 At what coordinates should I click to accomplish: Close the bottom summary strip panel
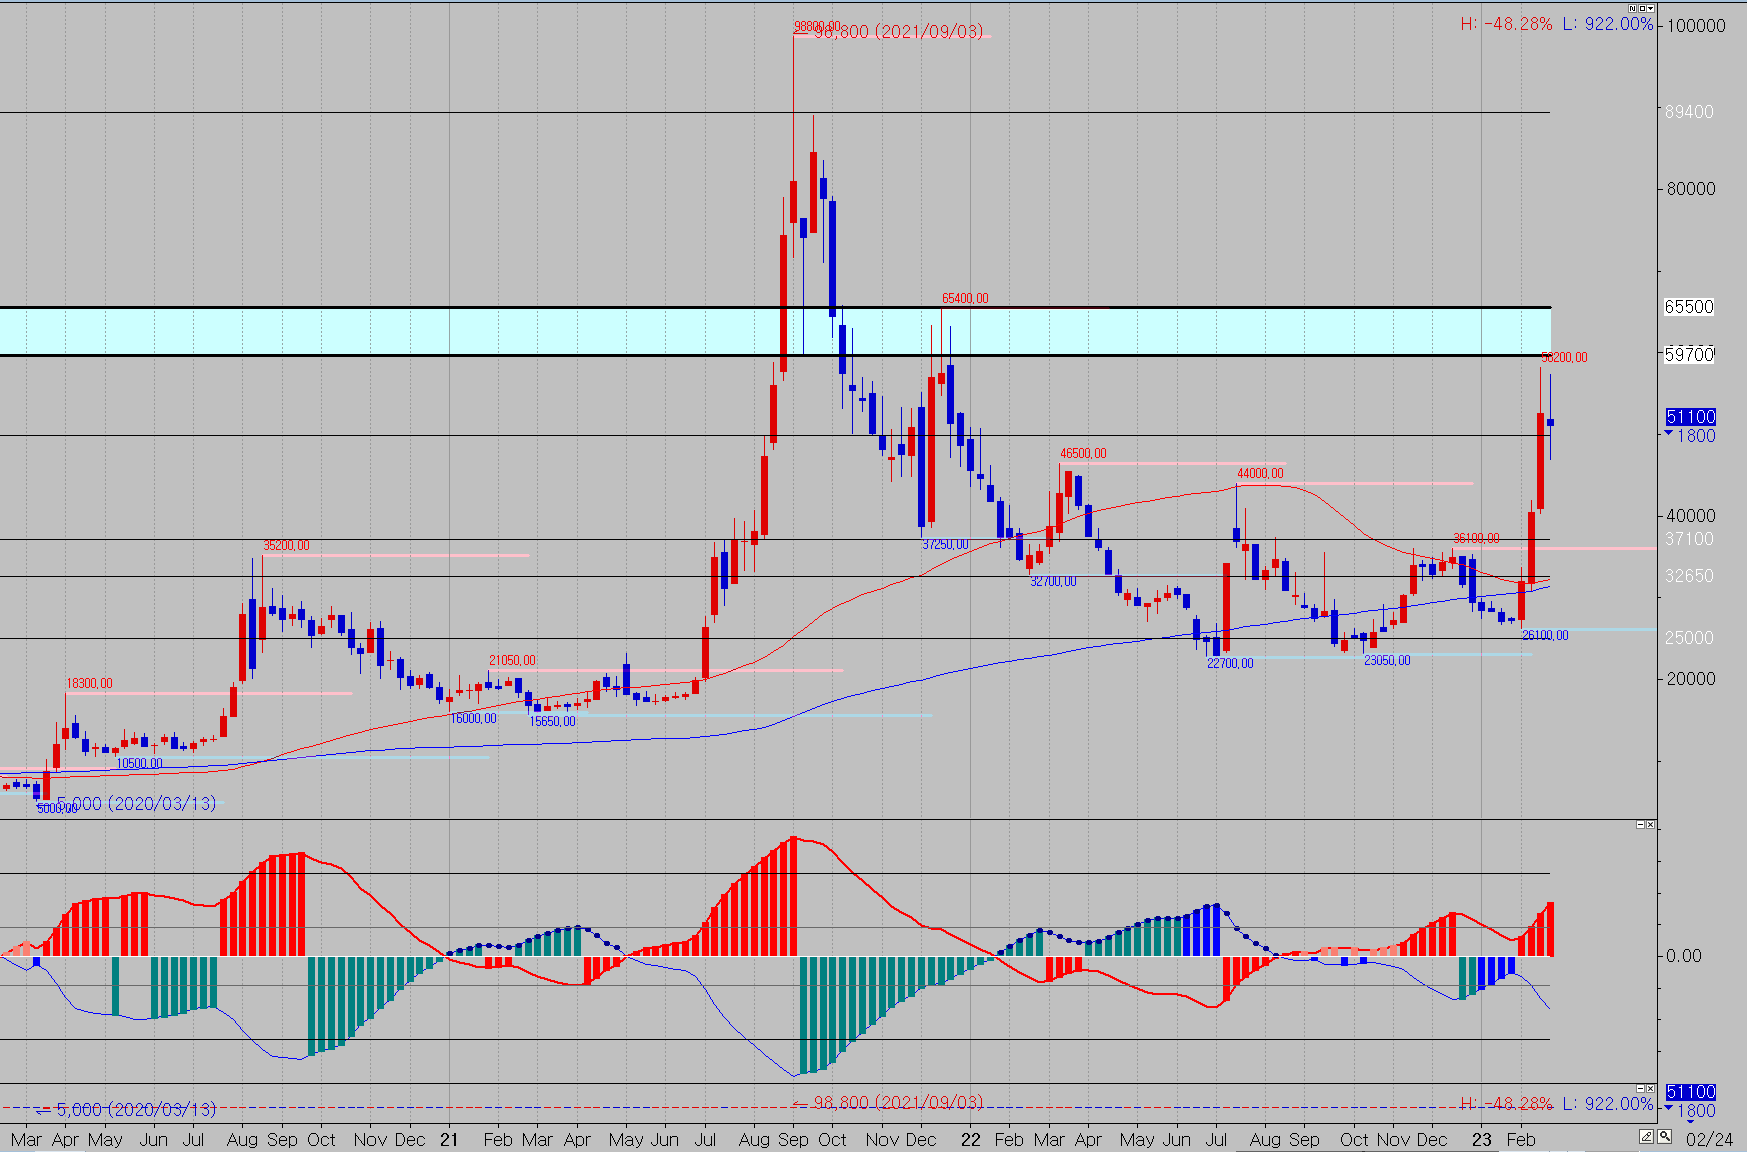click(1650, 1088)
